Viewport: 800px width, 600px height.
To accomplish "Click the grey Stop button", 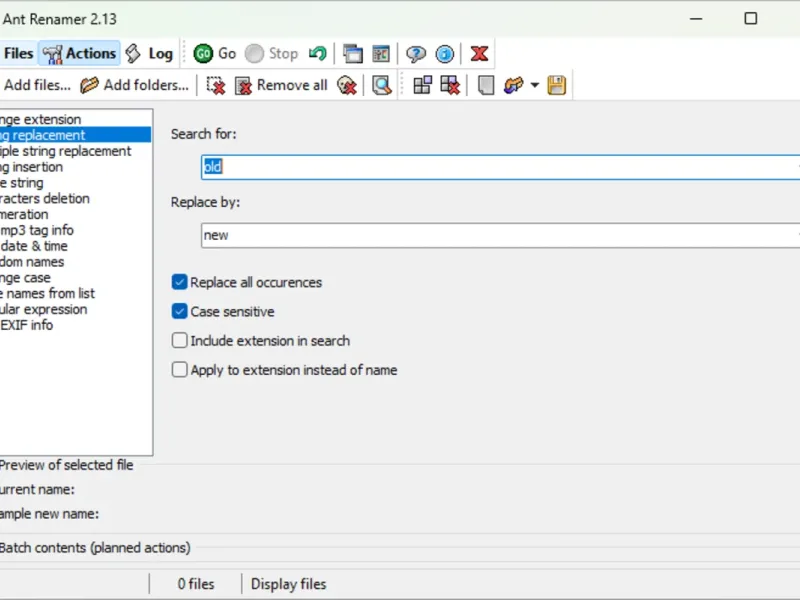I will click(x=271, y=53).
